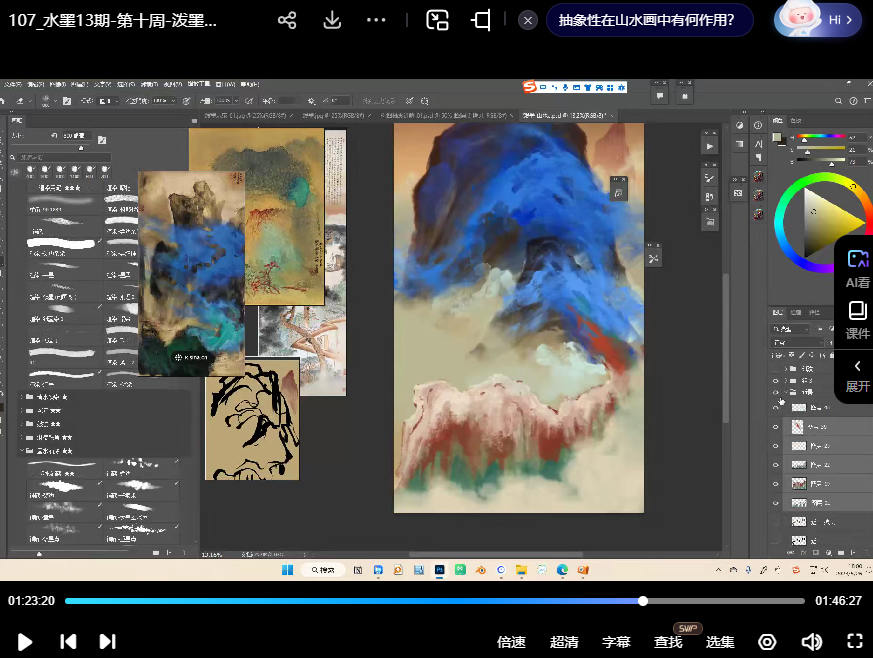This screenshot has width=873, height=658.
Task: Open the 查找 search feature
Action: pyautogui.click(x=668, y=642)
